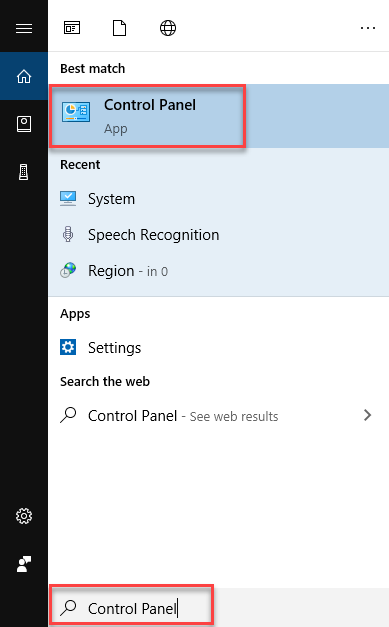Click the Search the web heading

point(105,381)
